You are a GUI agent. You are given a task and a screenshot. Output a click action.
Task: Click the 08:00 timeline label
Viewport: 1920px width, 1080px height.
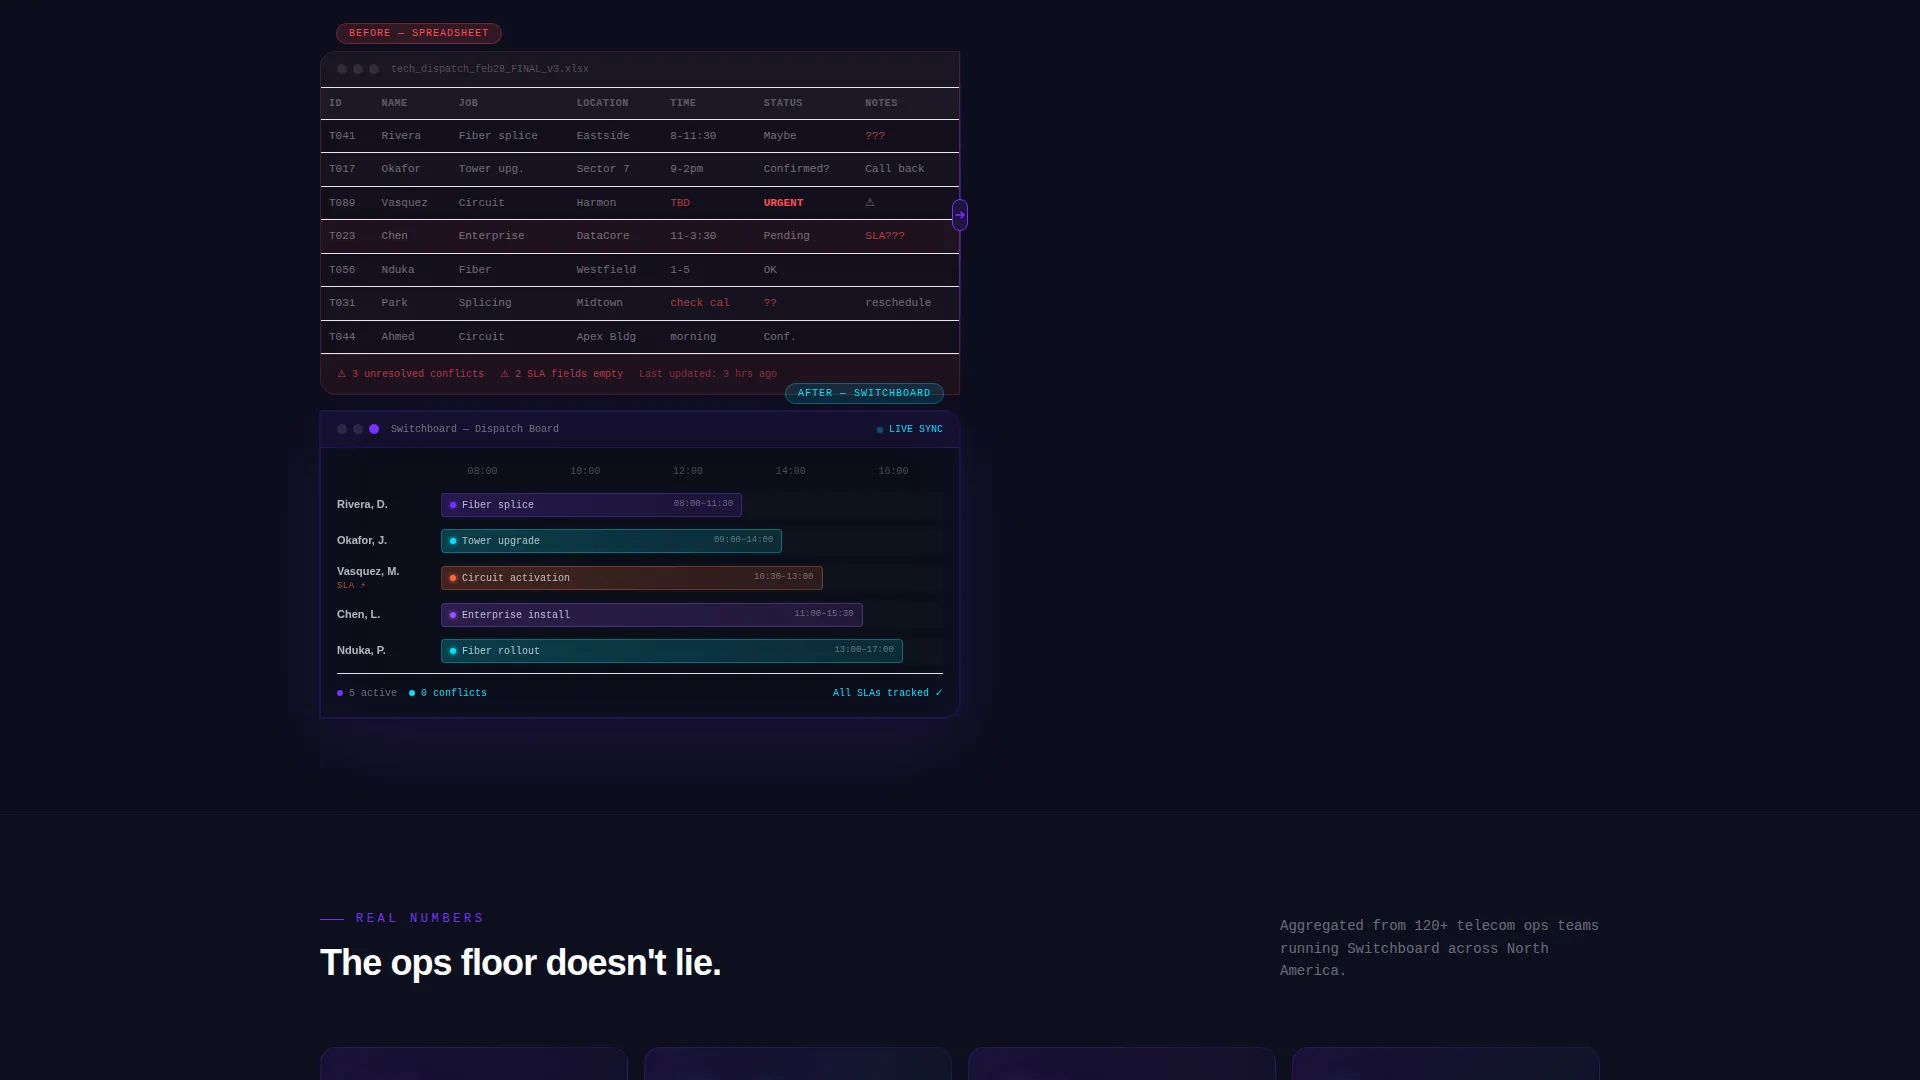(x=482, y=471)
